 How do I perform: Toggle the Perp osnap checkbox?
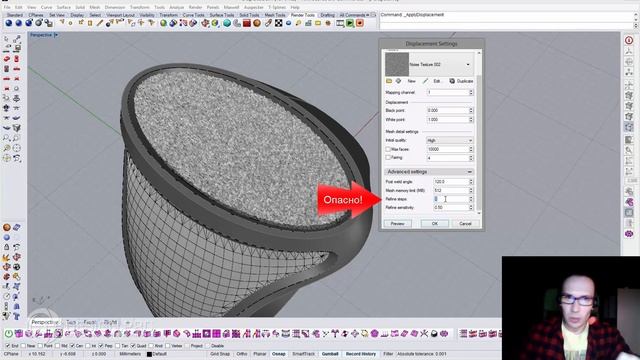click(101, 346)
